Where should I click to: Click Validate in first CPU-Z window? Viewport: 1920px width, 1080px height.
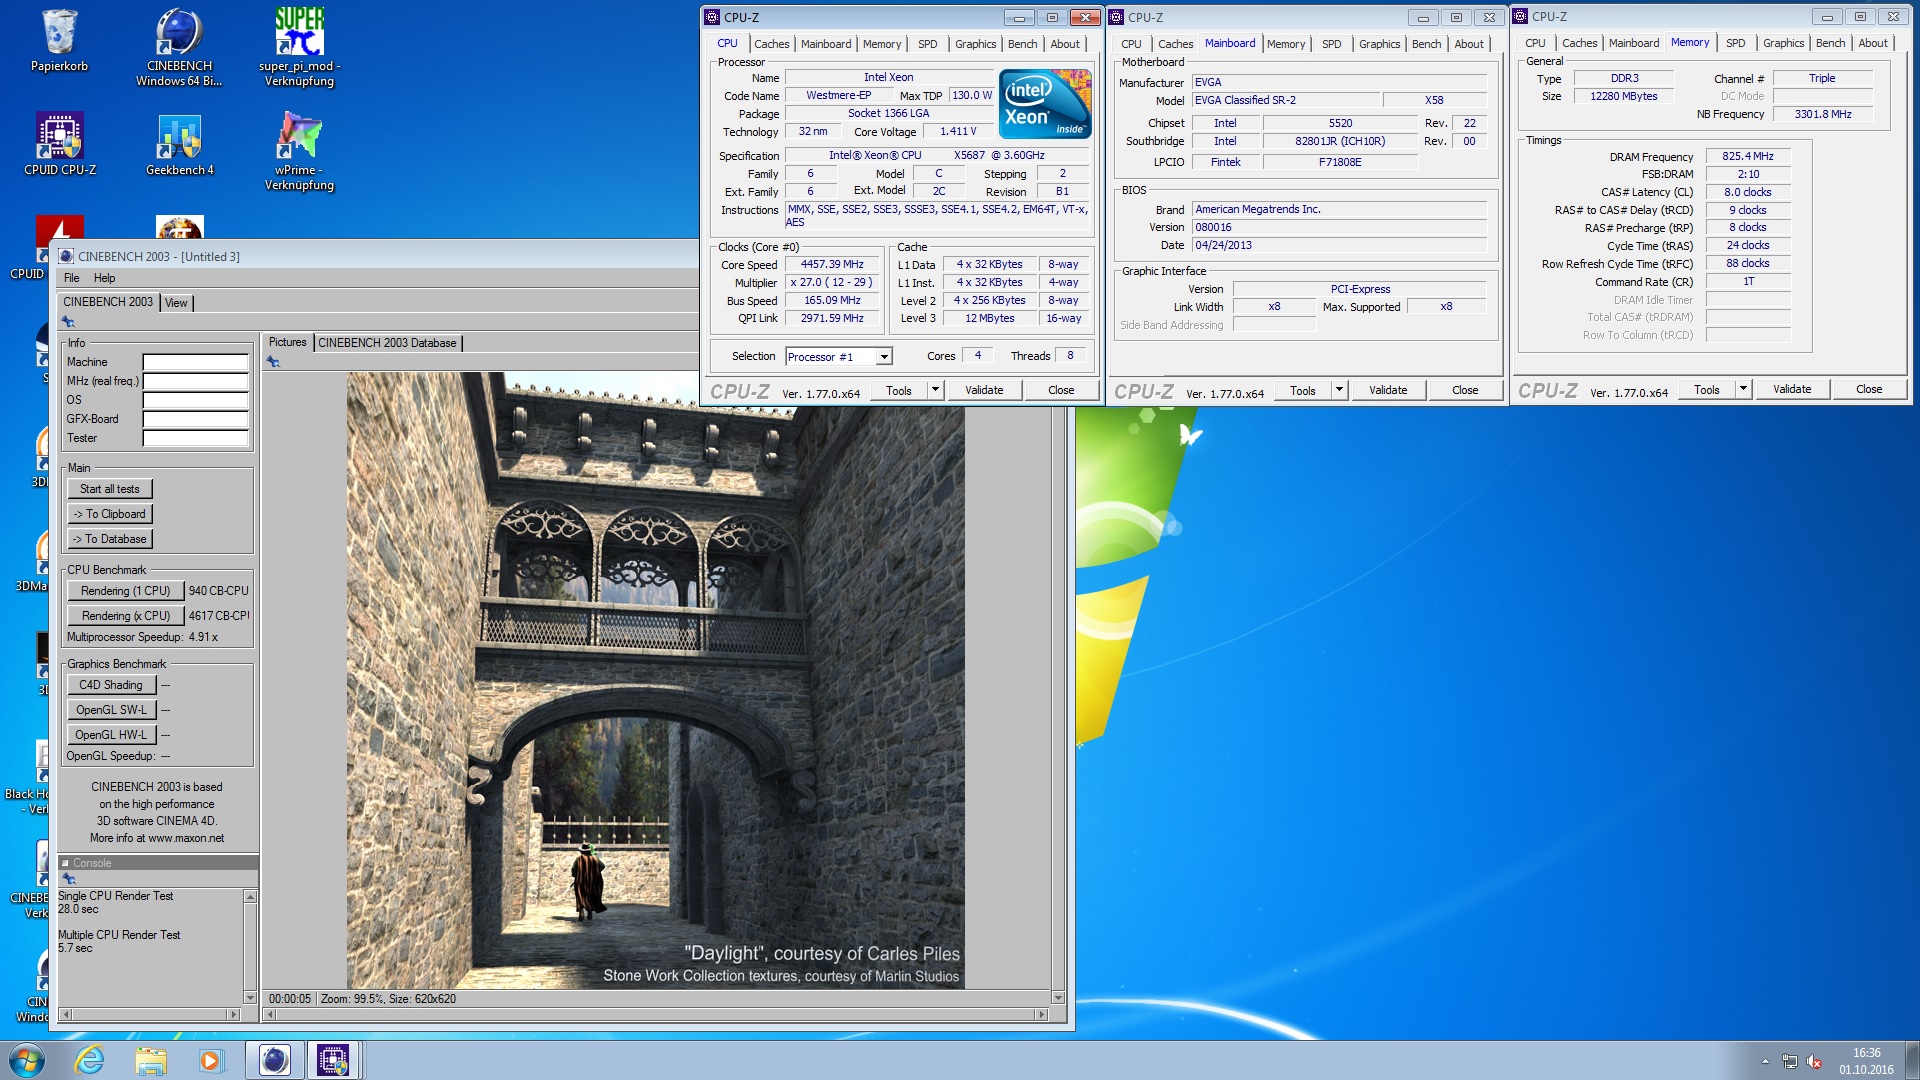984,390
